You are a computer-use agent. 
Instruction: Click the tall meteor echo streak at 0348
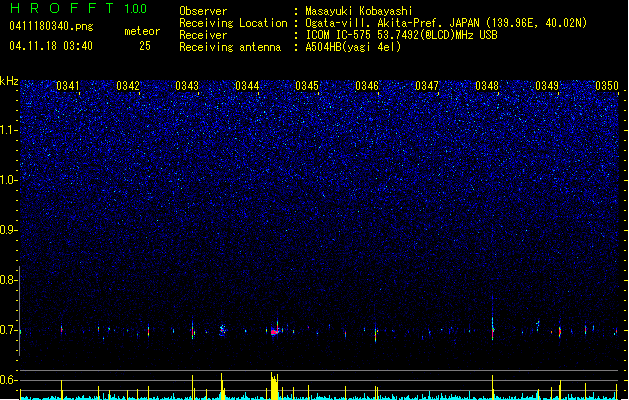point(493,319)
